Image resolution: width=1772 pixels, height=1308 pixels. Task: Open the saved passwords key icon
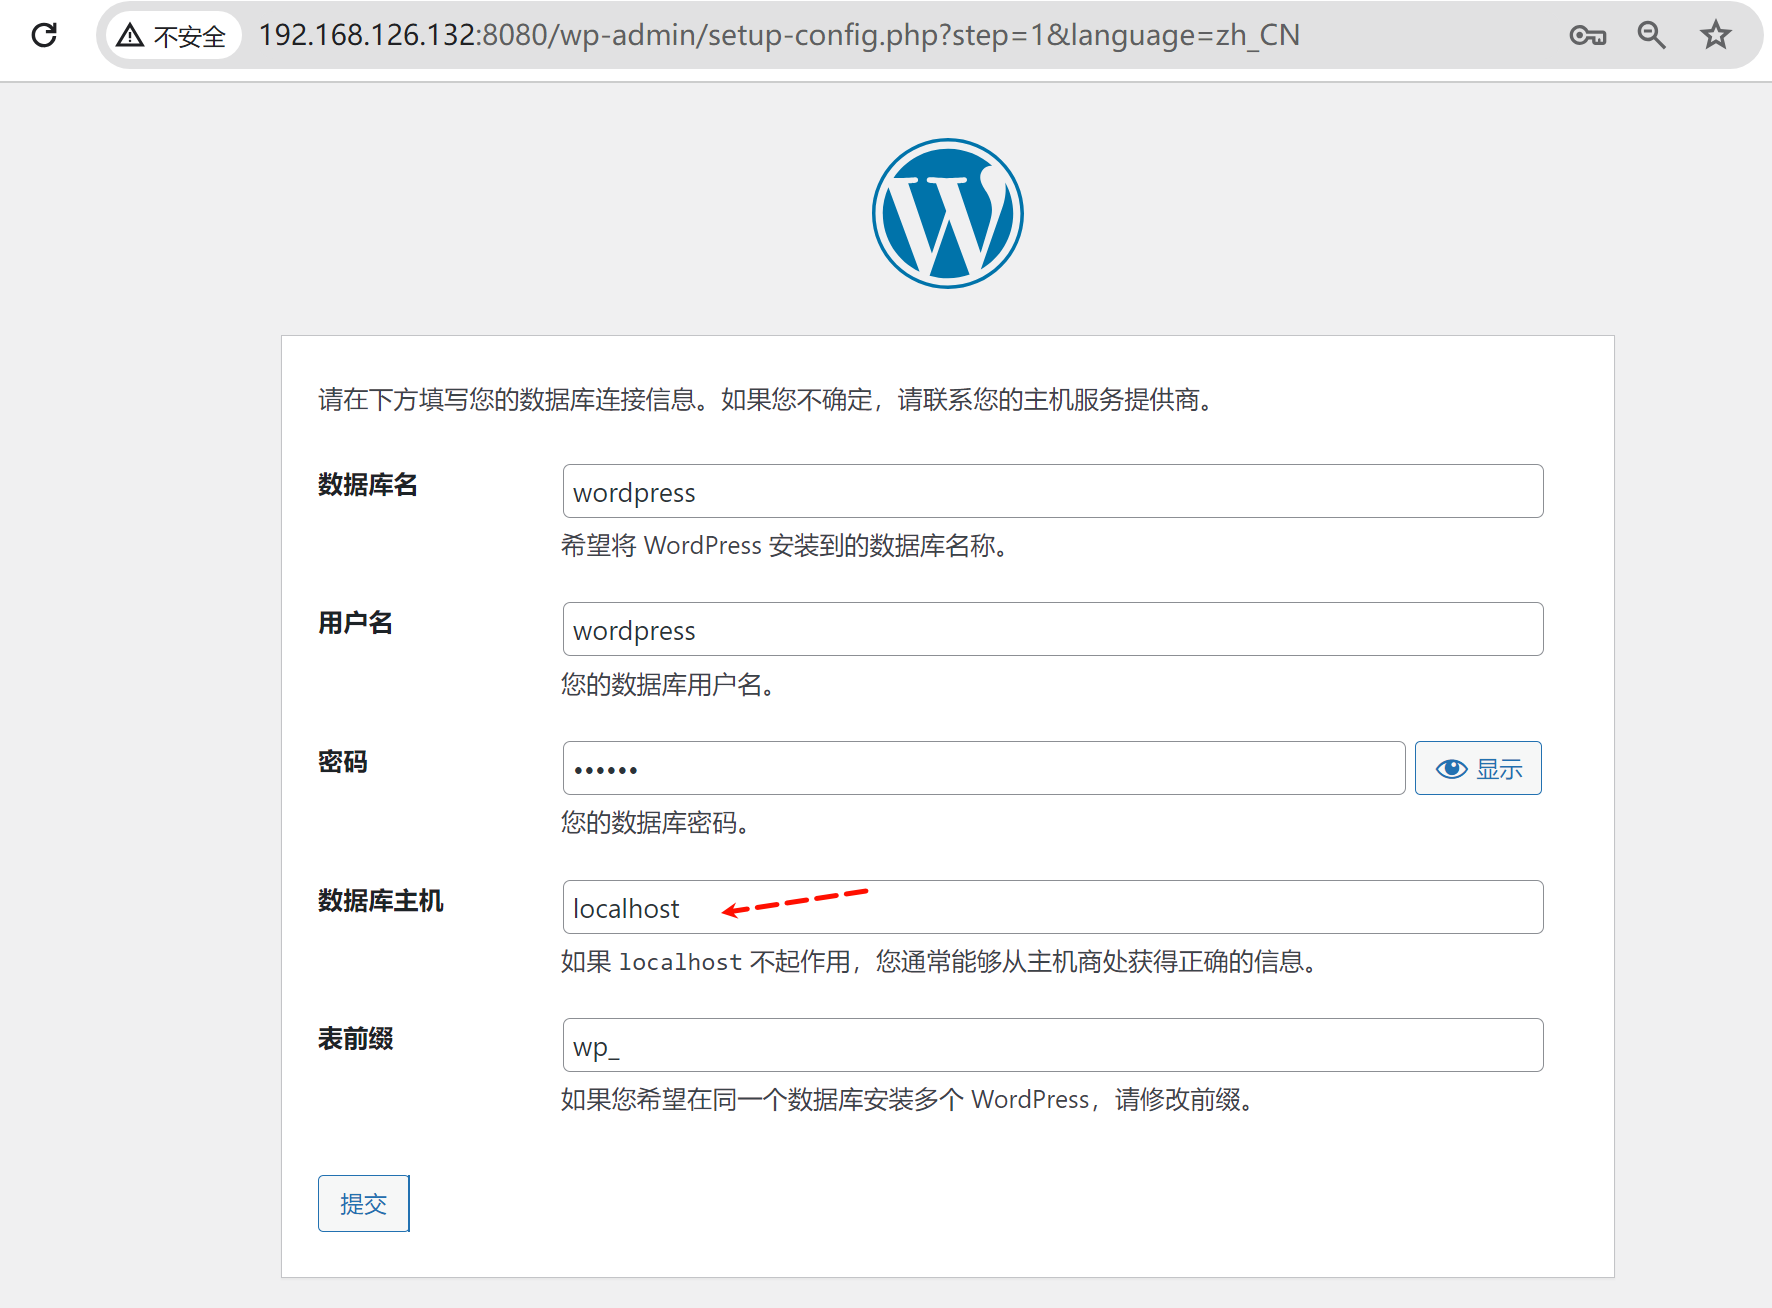[1587, 36]
